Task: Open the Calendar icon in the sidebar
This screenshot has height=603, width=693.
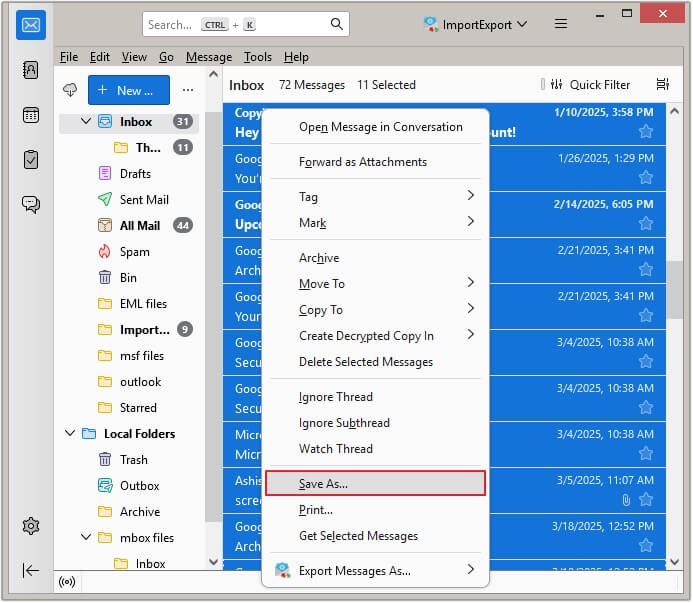Action: (x=30, y=114)
